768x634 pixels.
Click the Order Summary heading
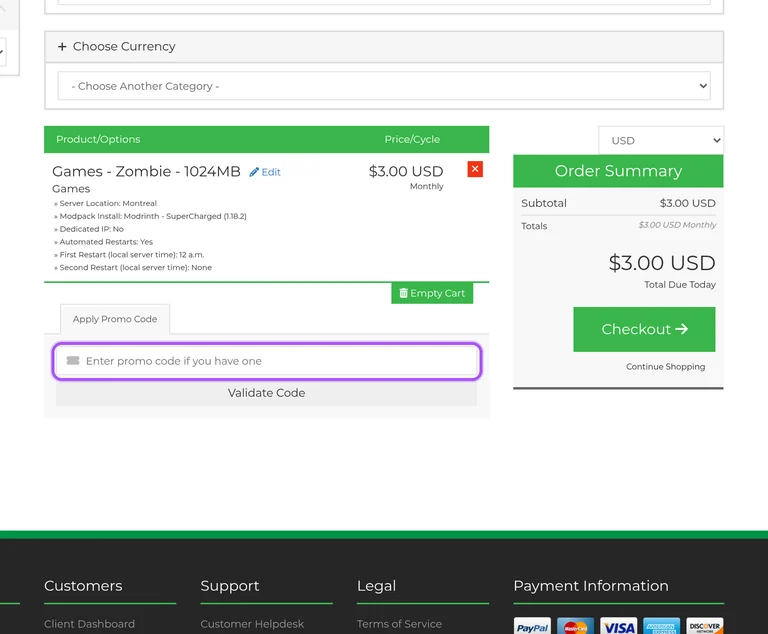click(618, 171)
